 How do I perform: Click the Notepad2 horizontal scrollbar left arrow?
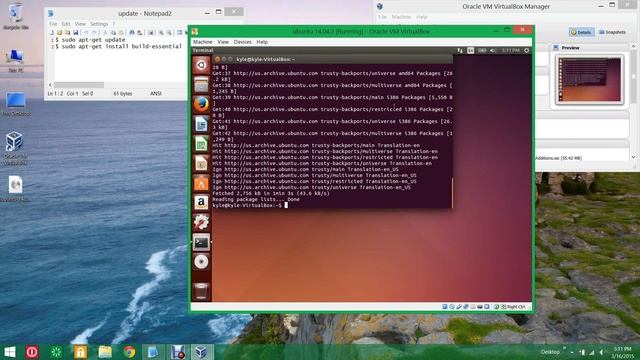click(50, 85)
